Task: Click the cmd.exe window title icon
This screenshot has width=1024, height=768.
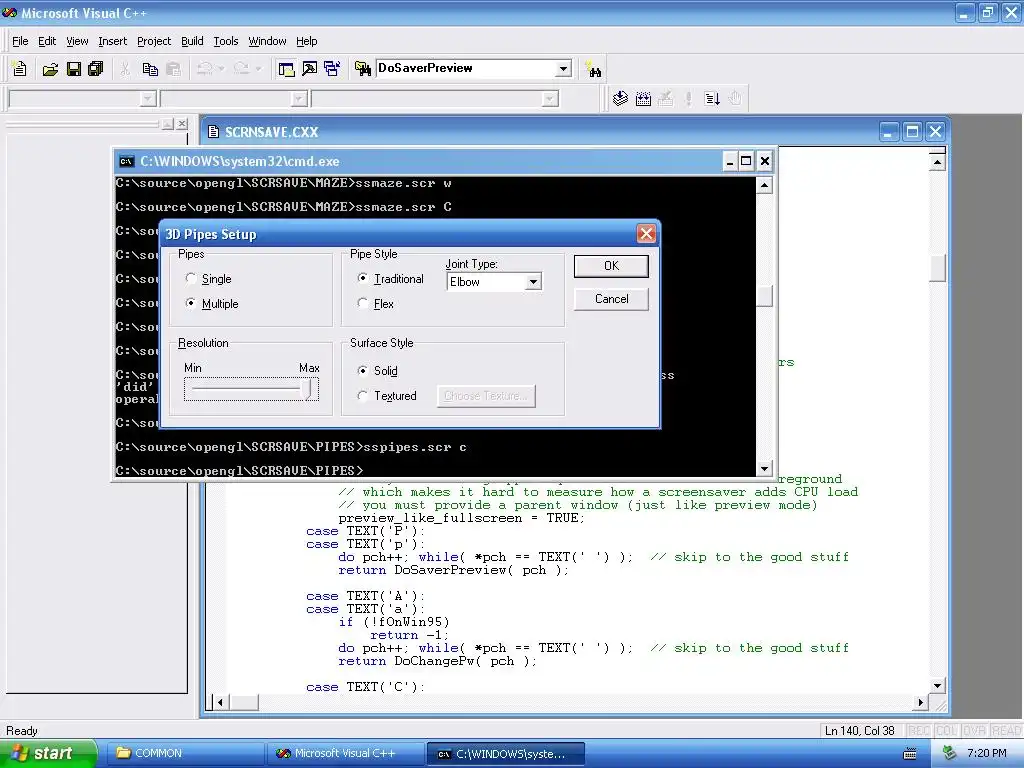Action: (x=127, y=161)
